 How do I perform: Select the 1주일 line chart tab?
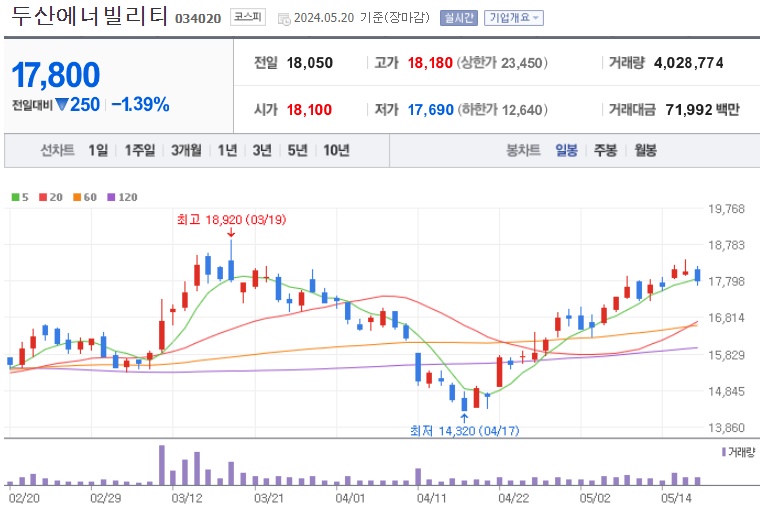tap(140, 150)
